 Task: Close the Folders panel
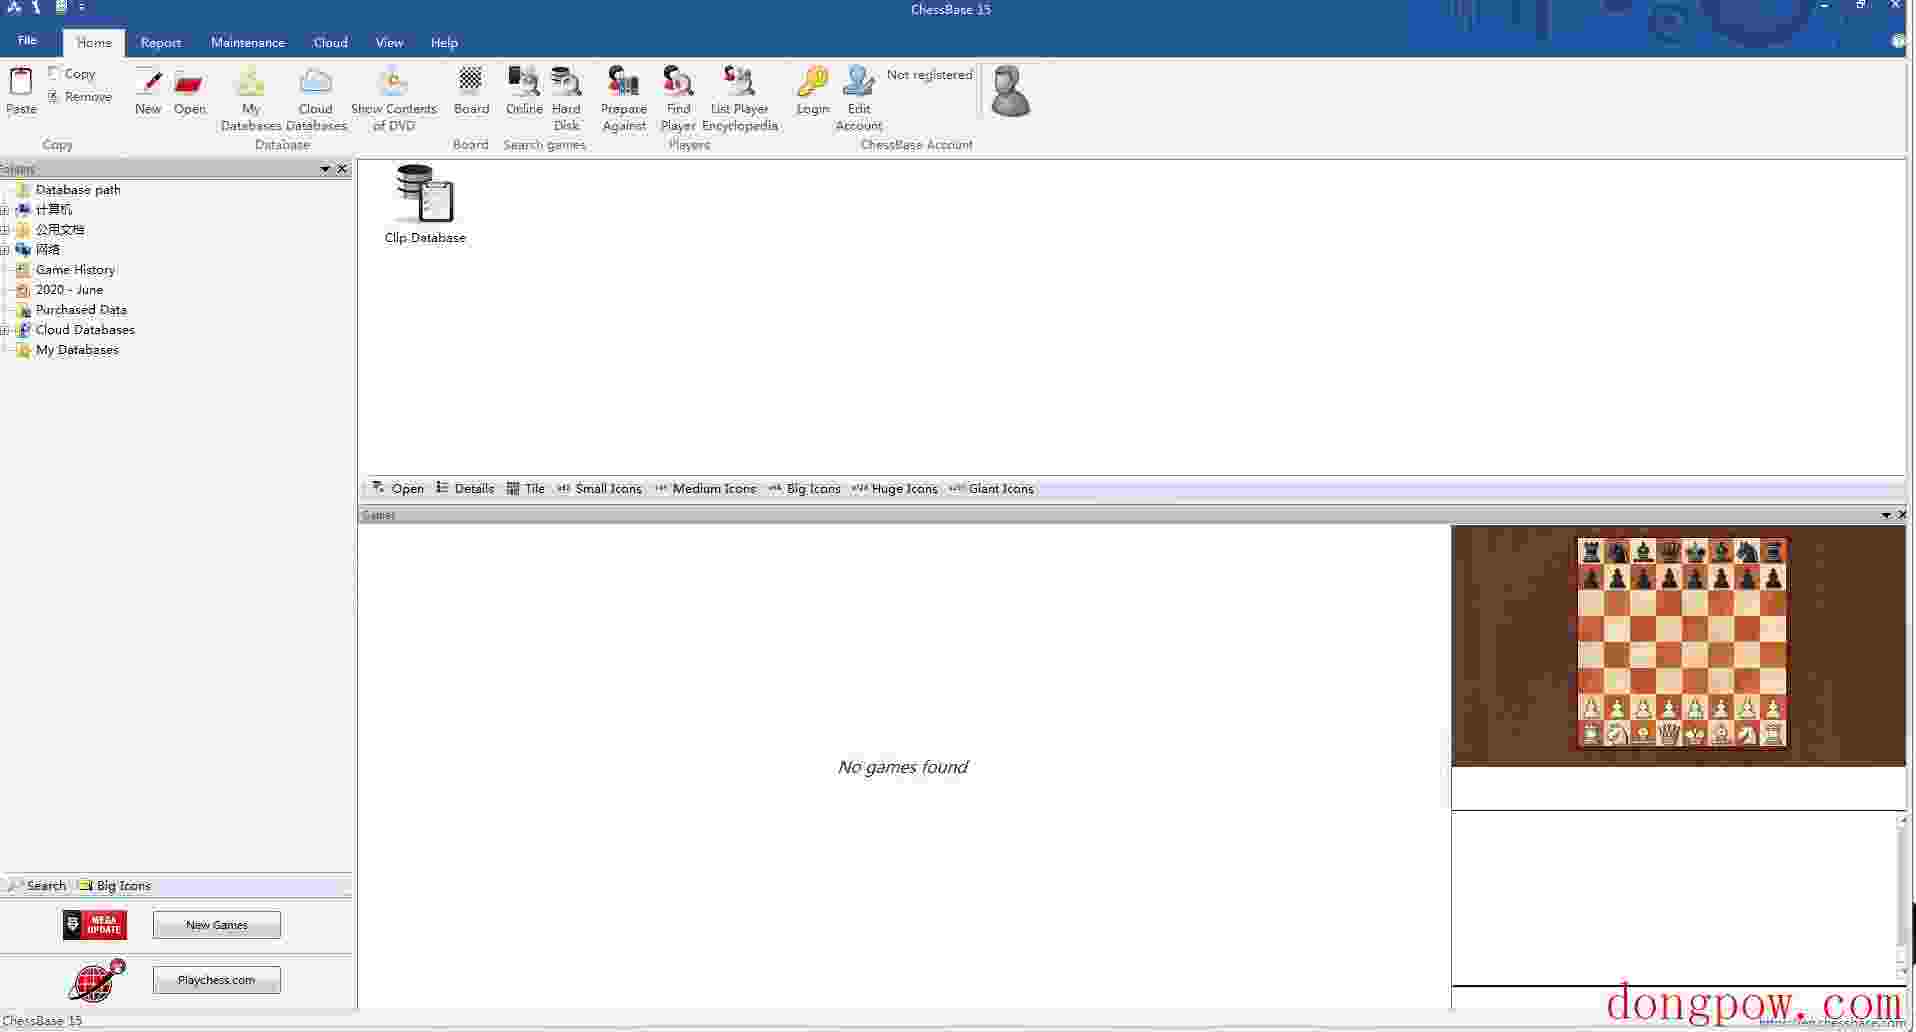point(342,169)
